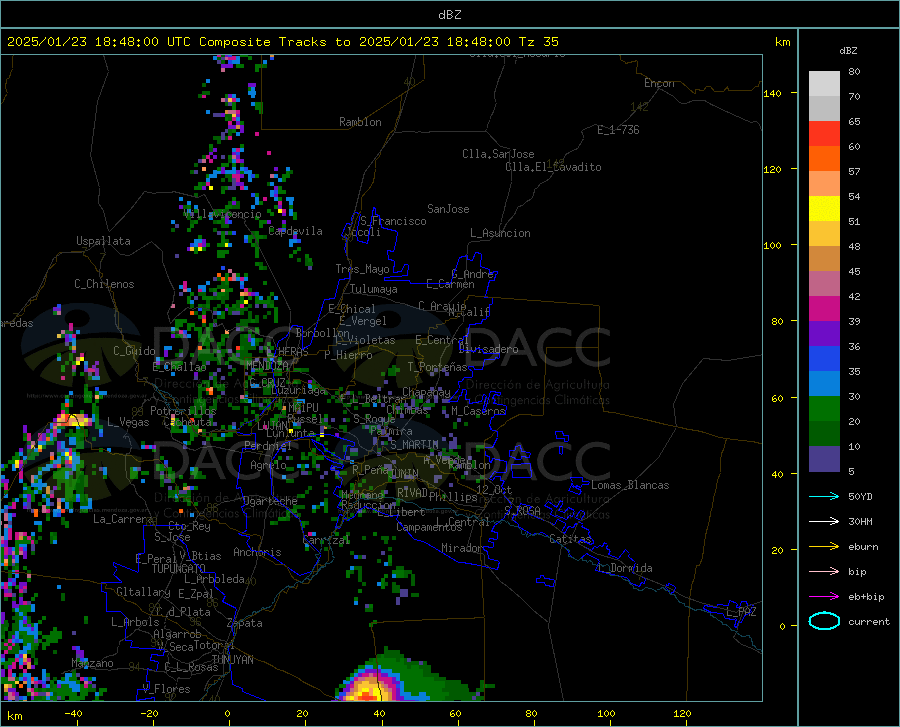
Task: Click the magenta eb+bip arrow in legend
Action: coord(824,597)
